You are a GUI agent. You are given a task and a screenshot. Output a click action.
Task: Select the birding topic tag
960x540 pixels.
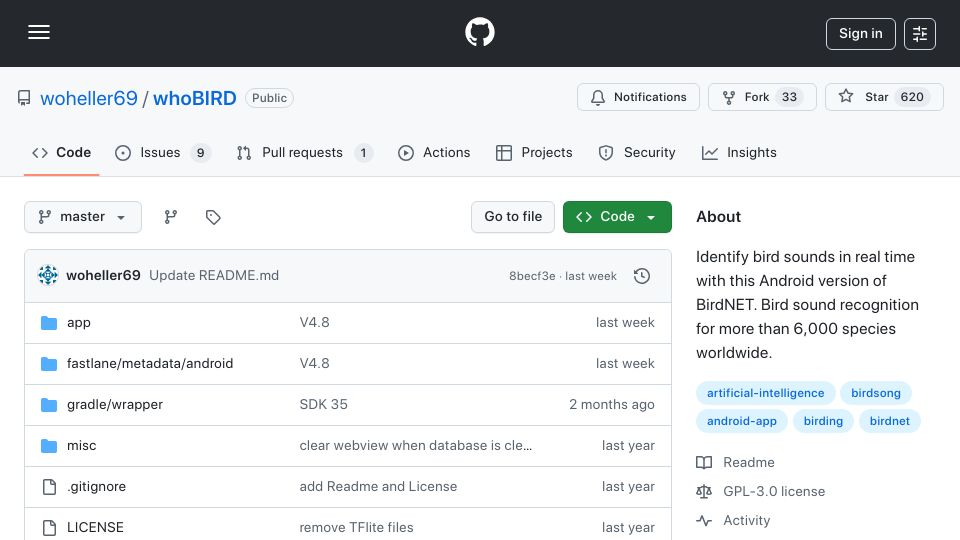point(823,421)
